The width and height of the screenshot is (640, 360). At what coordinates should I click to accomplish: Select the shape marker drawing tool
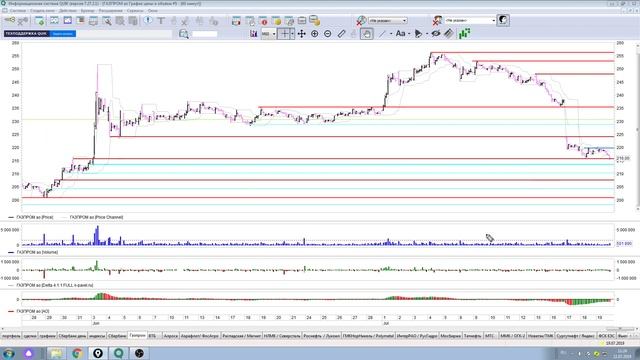point(418,34)
